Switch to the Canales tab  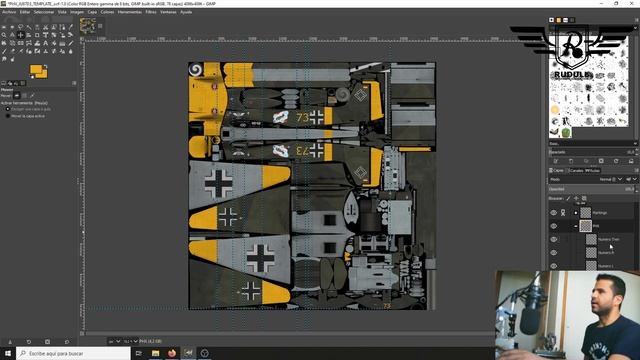tap(576, 170)
